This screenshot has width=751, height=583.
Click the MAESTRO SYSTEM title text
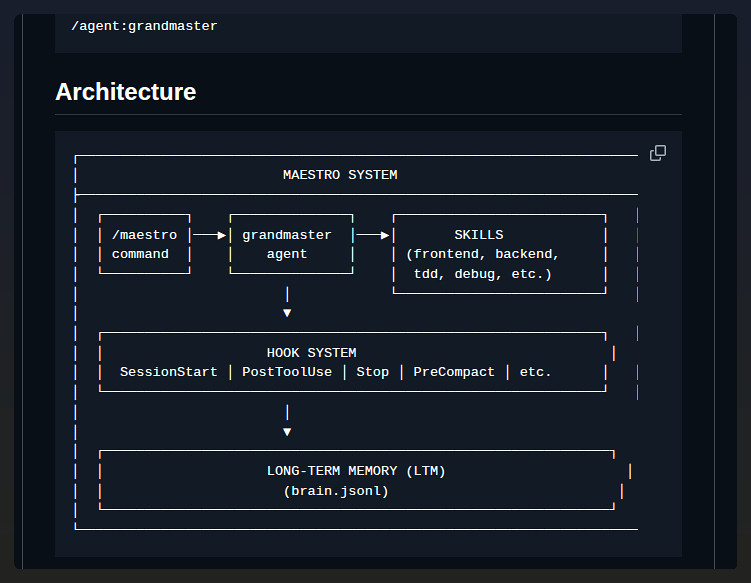pyautogui.click(x=340, y=175)
